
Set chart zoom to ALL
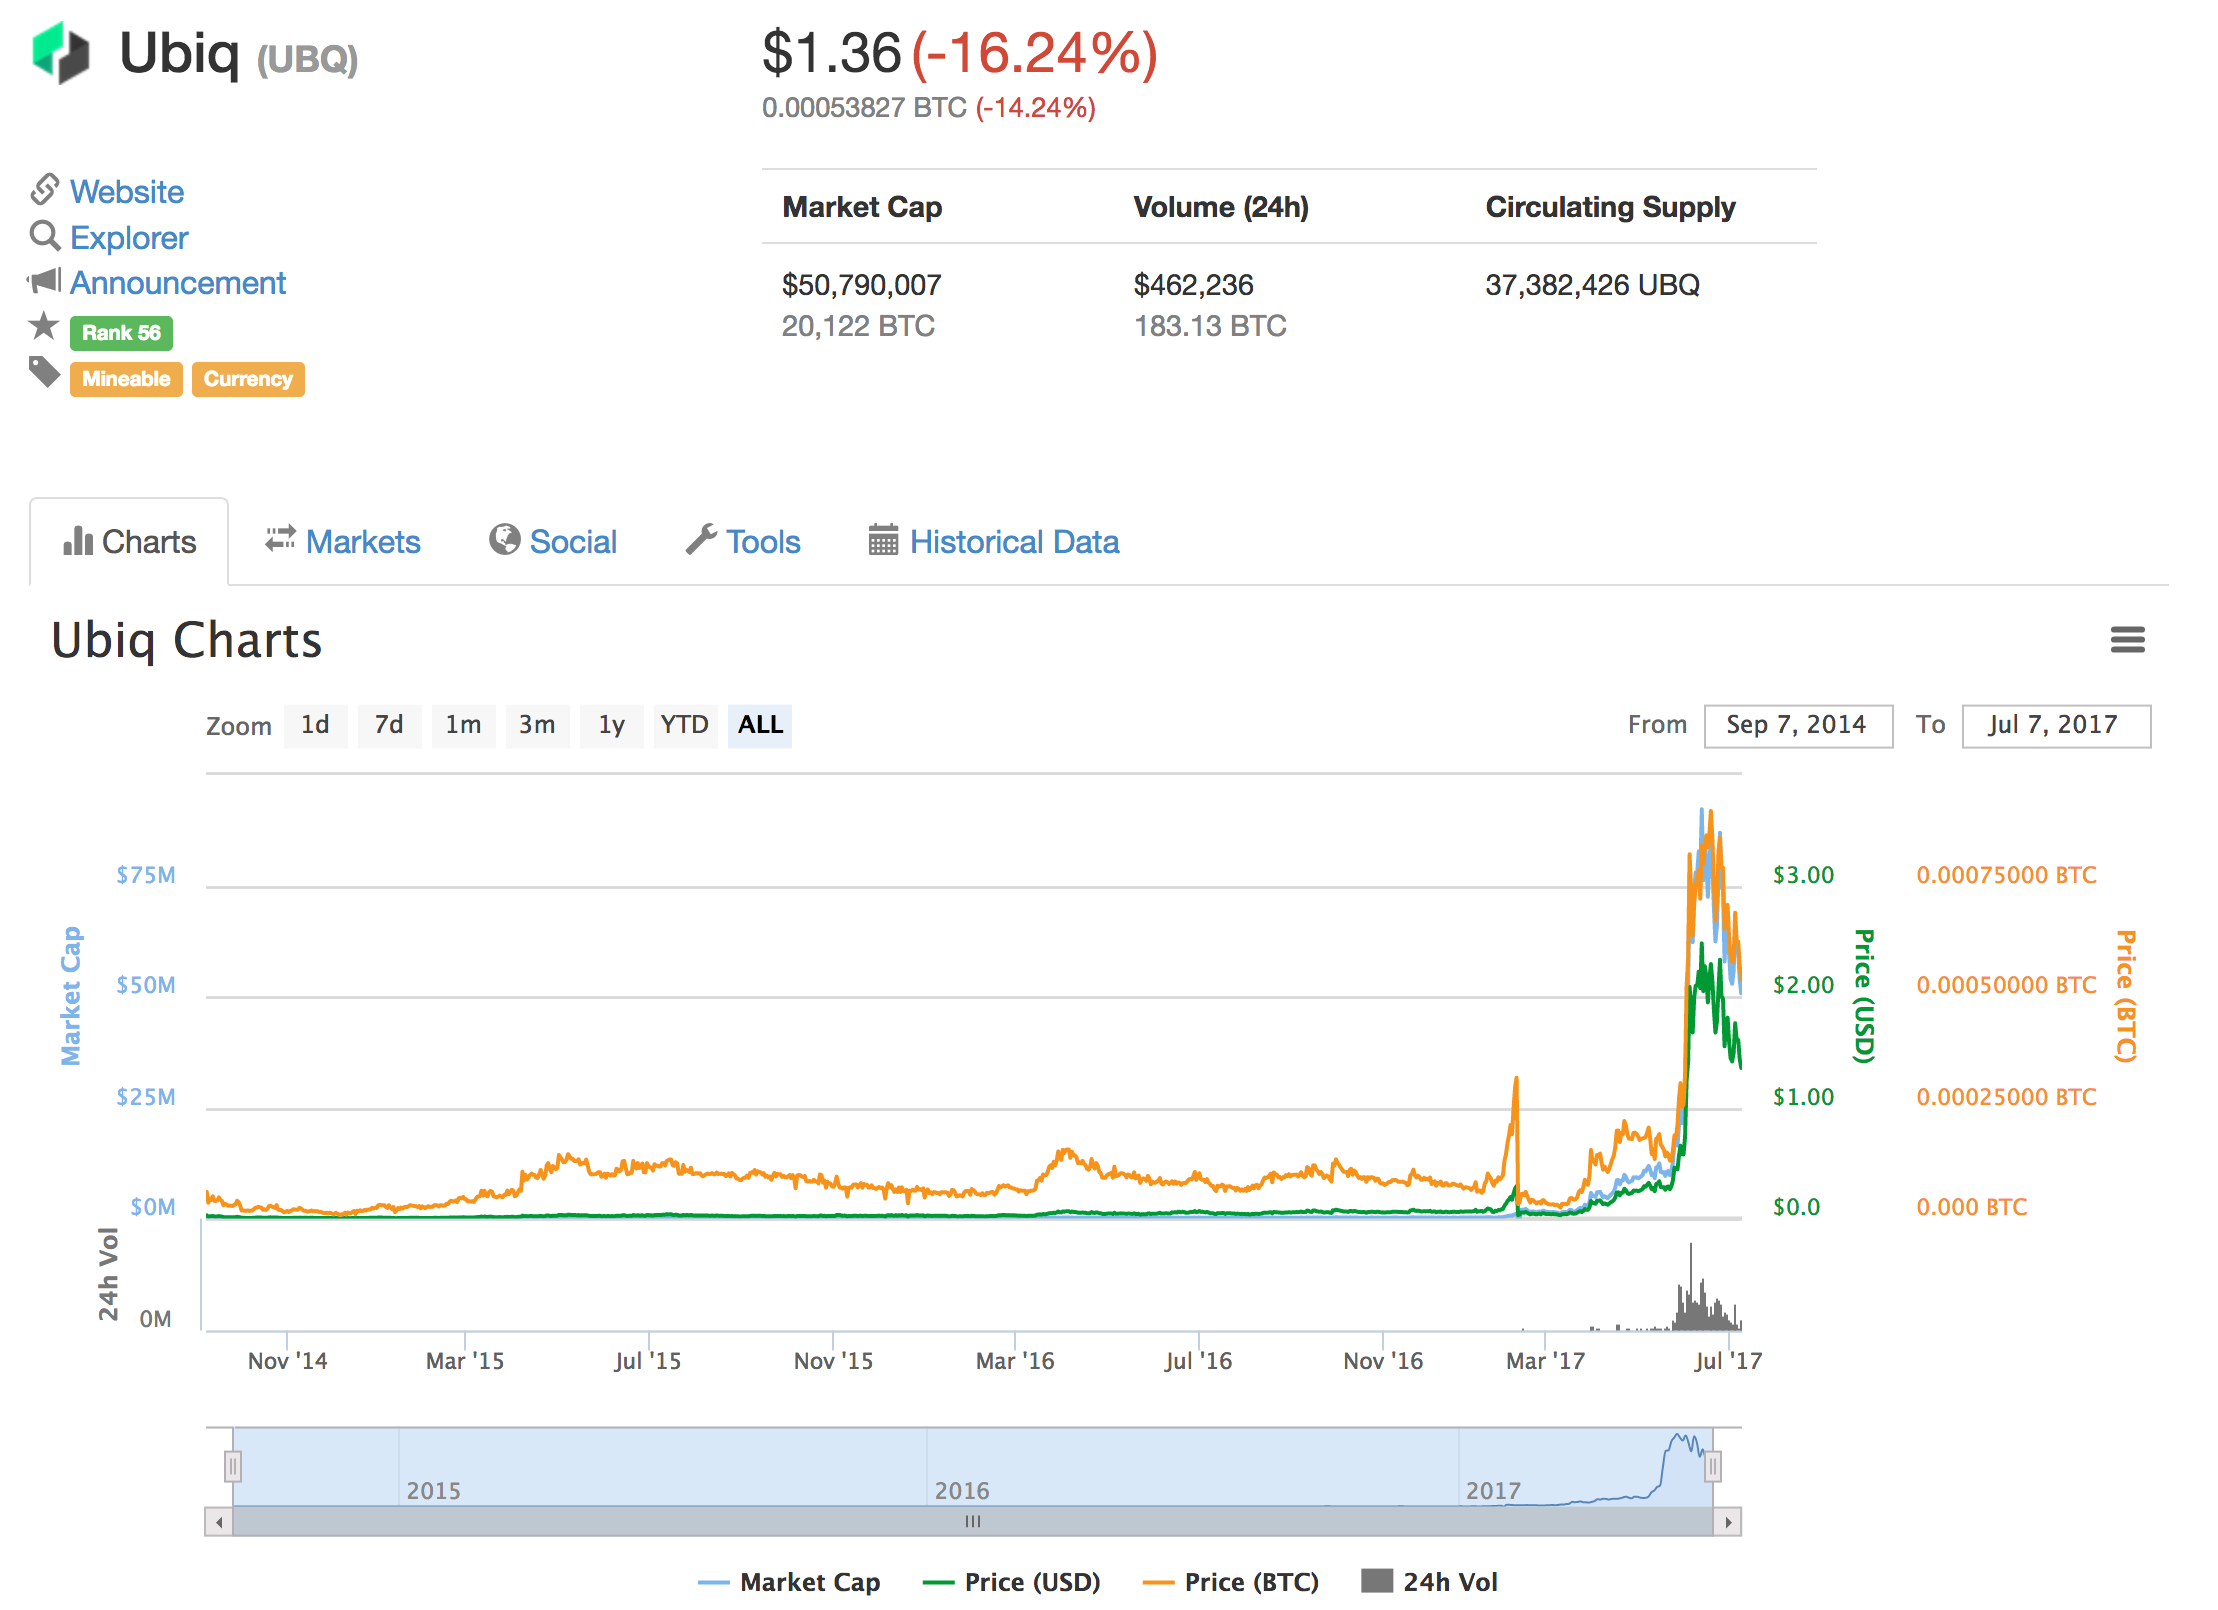point(760,725)
